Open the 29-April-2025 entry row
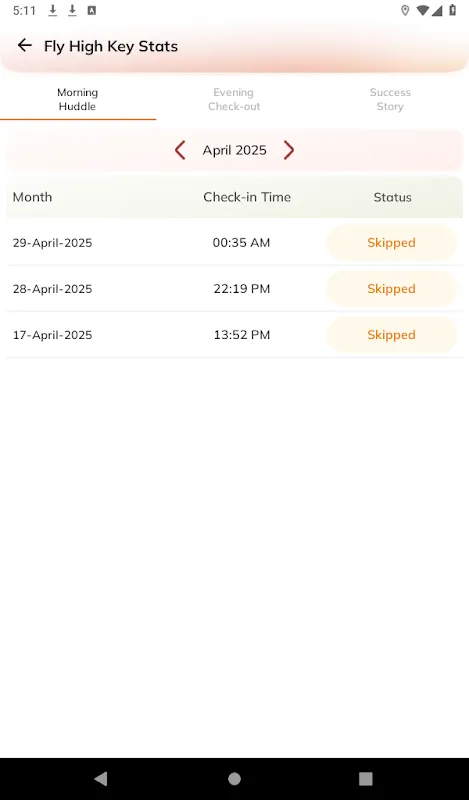 point(235,242)
